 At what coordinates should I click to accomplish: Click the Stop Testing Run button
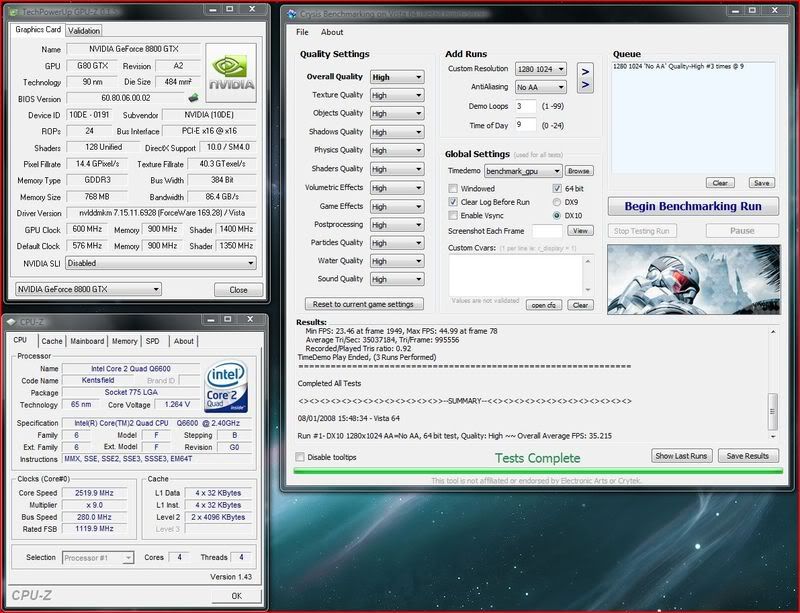click(x=642, y=231)
